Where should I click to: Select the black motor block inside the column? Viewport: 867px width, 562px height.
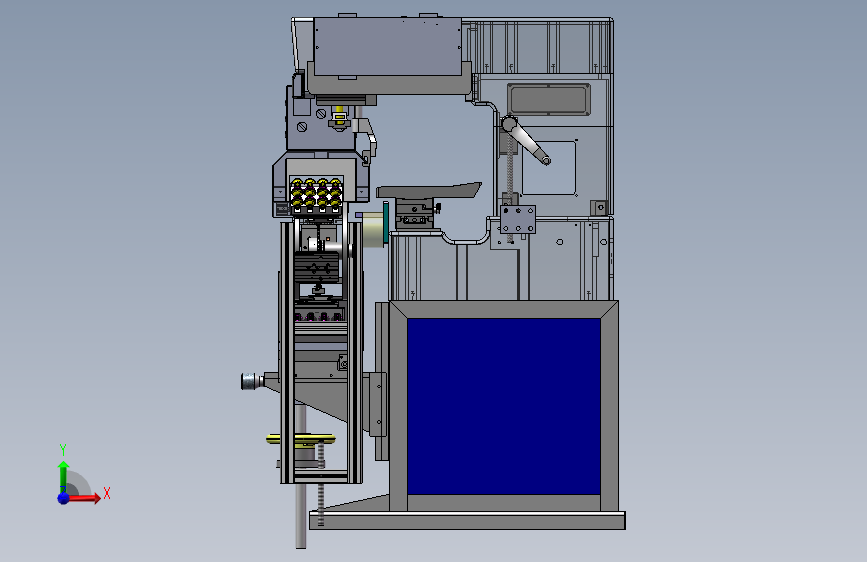click(x=316, y=268)
